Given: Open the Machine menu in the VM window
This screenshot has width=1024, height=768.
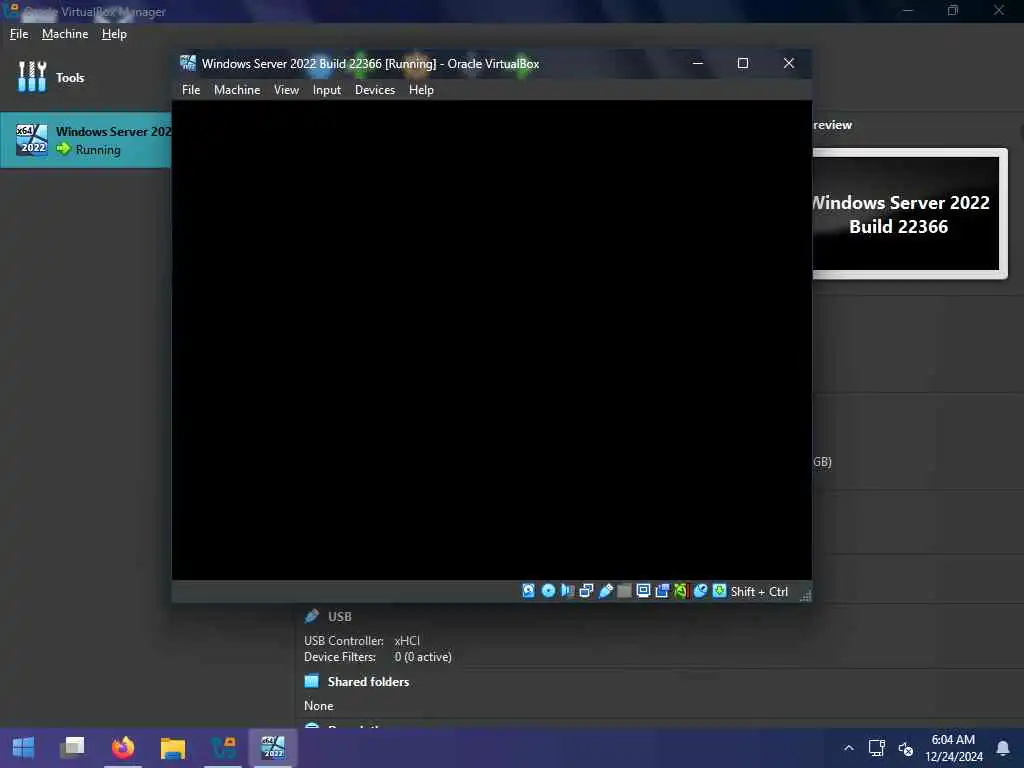Looking at the screenshot, I should pyautogui.click(x=237, y=89).
